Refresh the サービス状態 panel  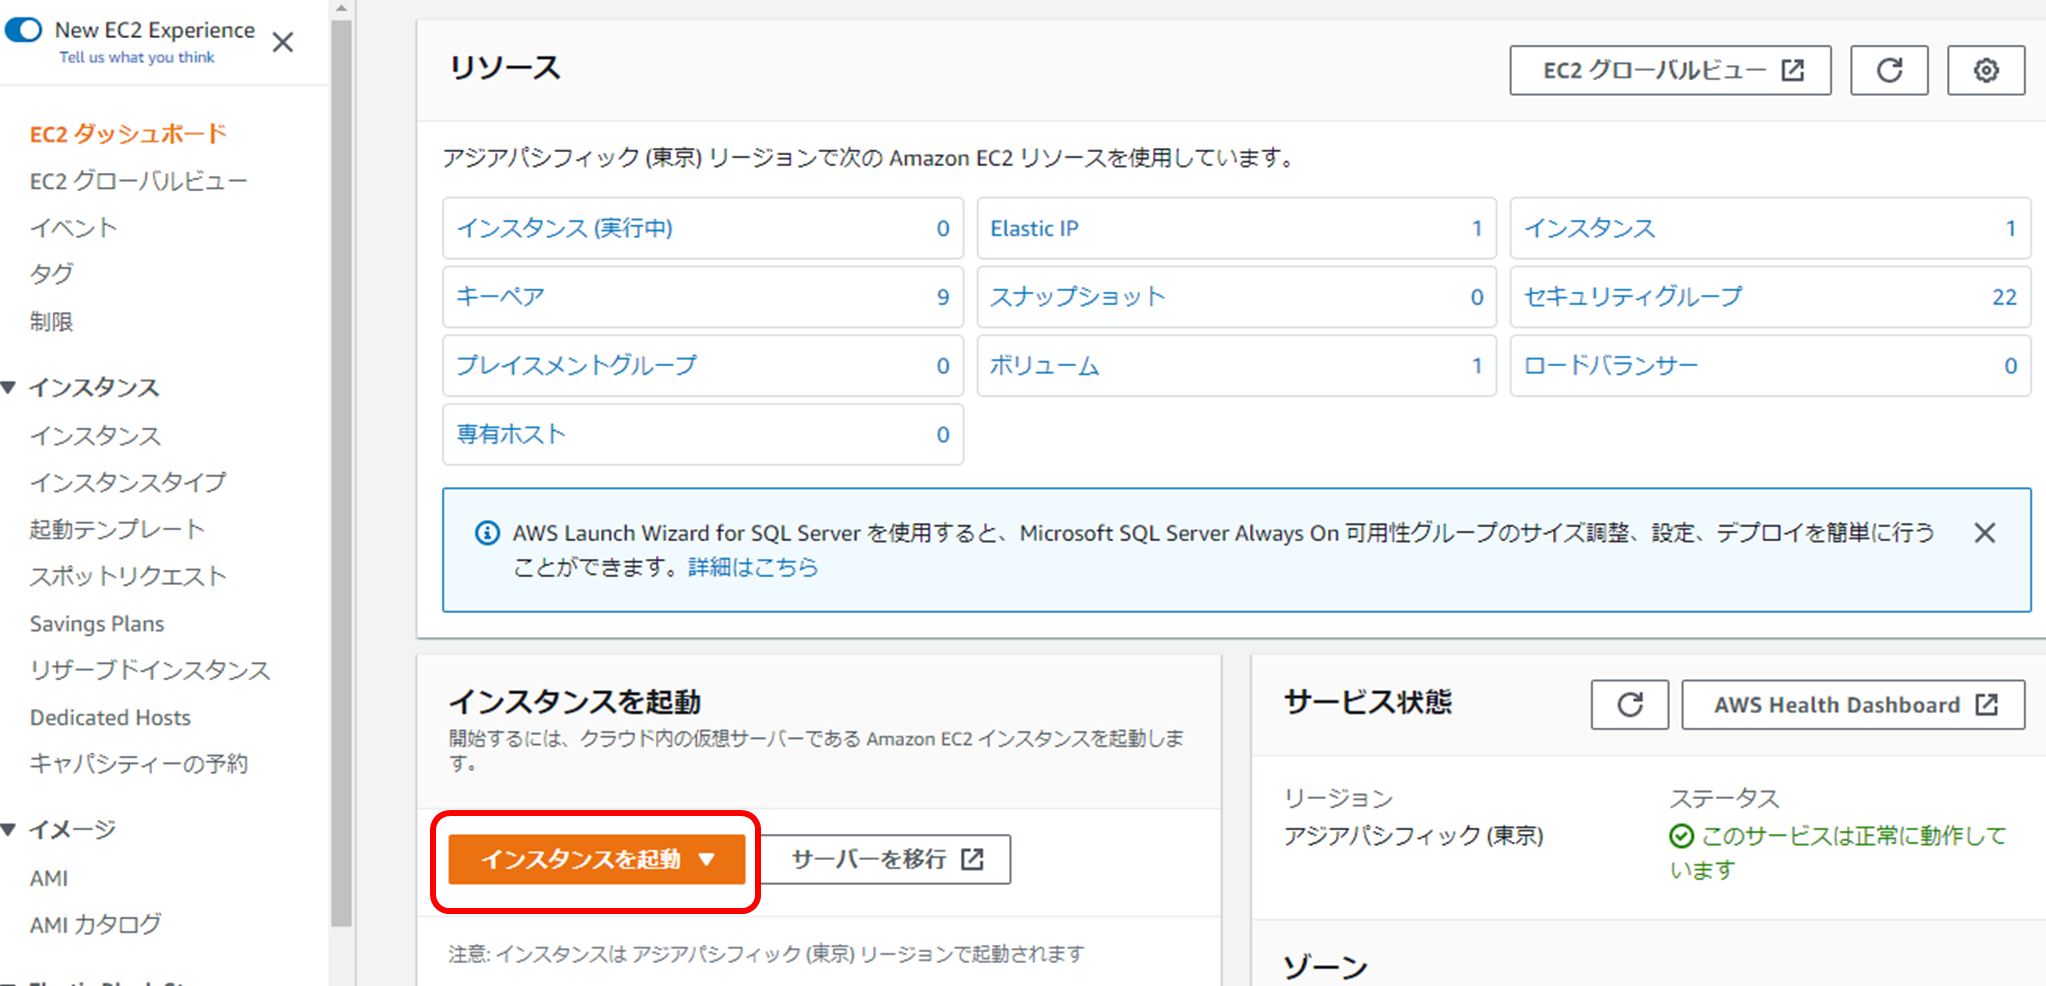point(1629,704)
